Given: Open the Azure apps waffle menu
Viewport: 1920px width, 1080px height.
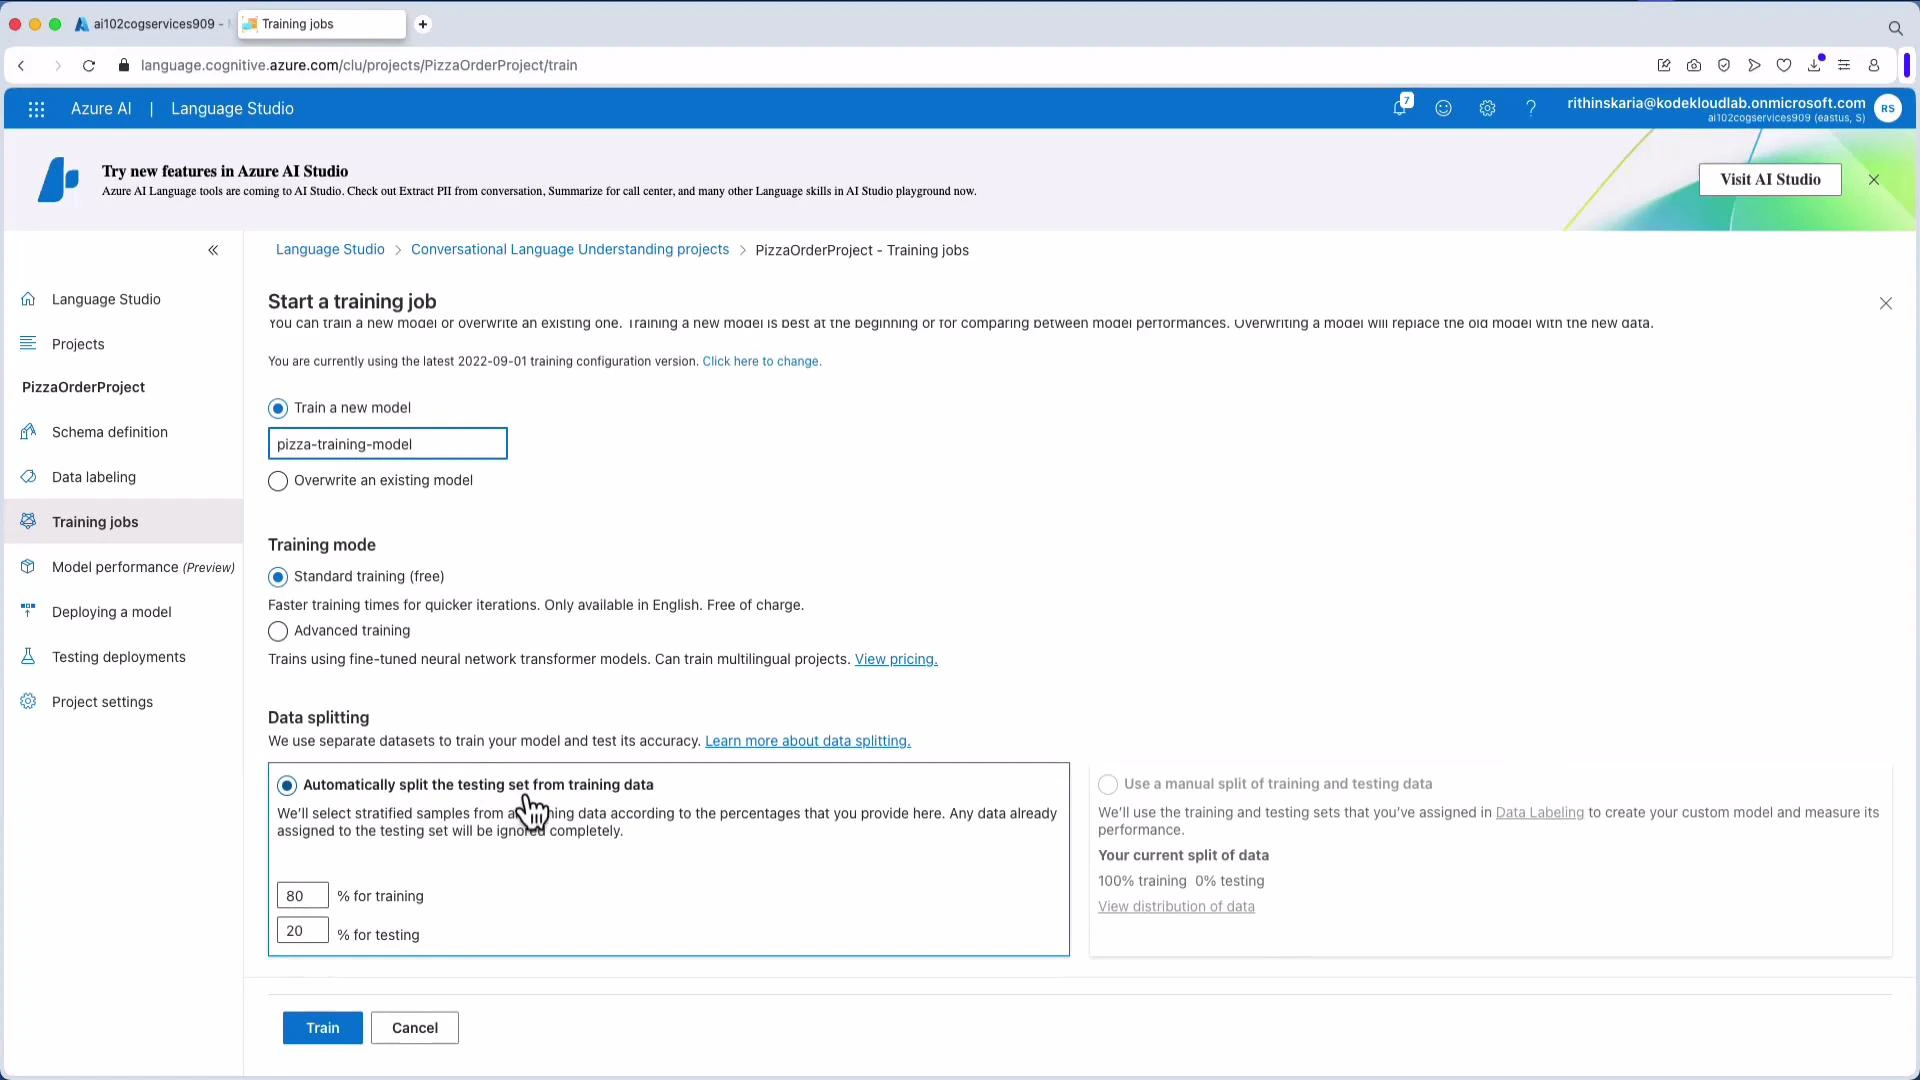Looking at the screenshot, I should point(36,108).
